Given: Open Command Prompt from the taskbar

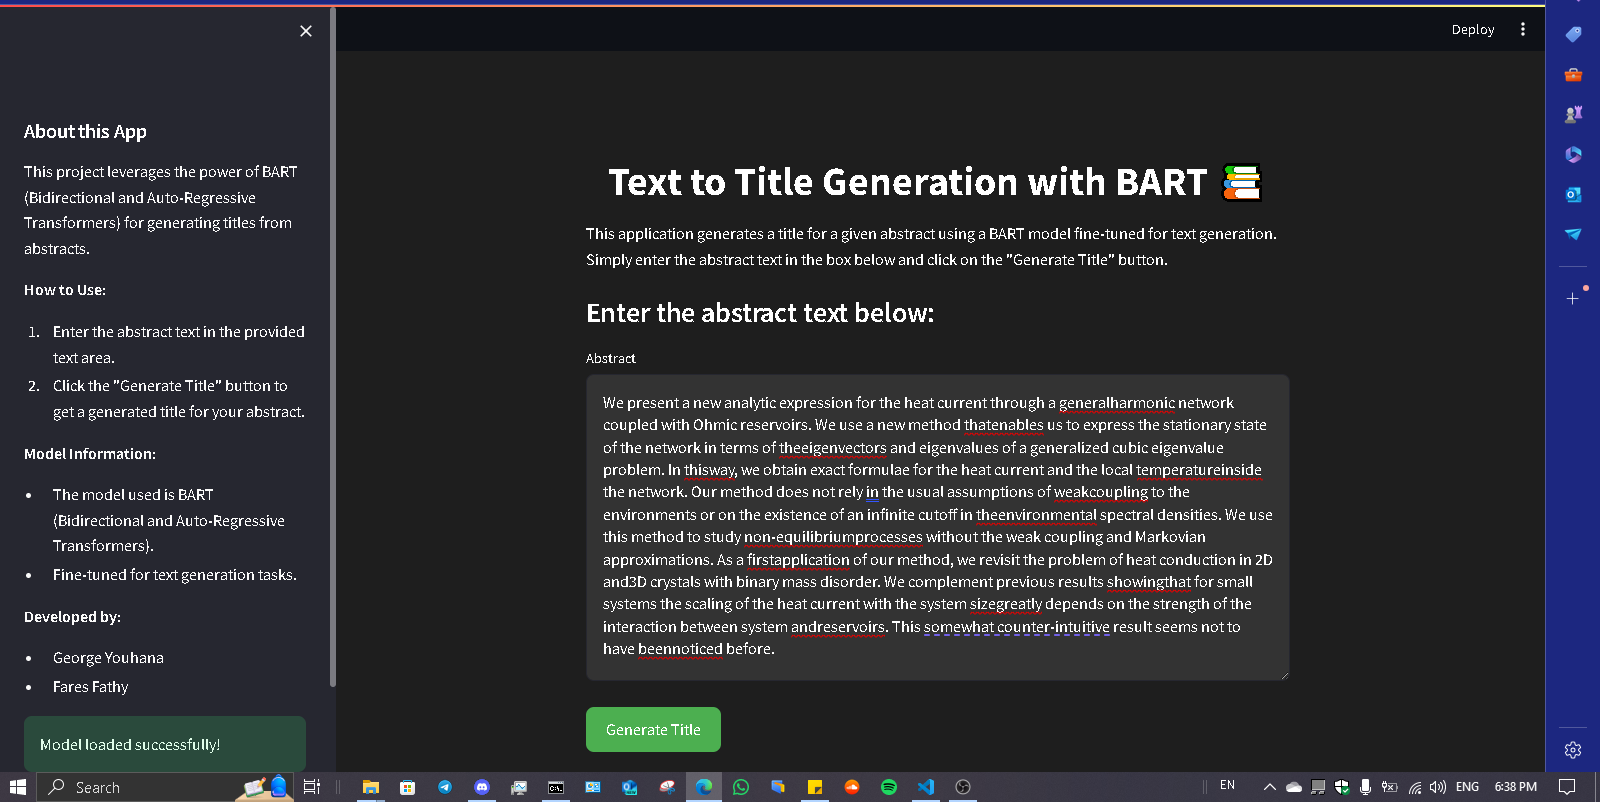Looking at the screenshot, I should coord(556,787).
